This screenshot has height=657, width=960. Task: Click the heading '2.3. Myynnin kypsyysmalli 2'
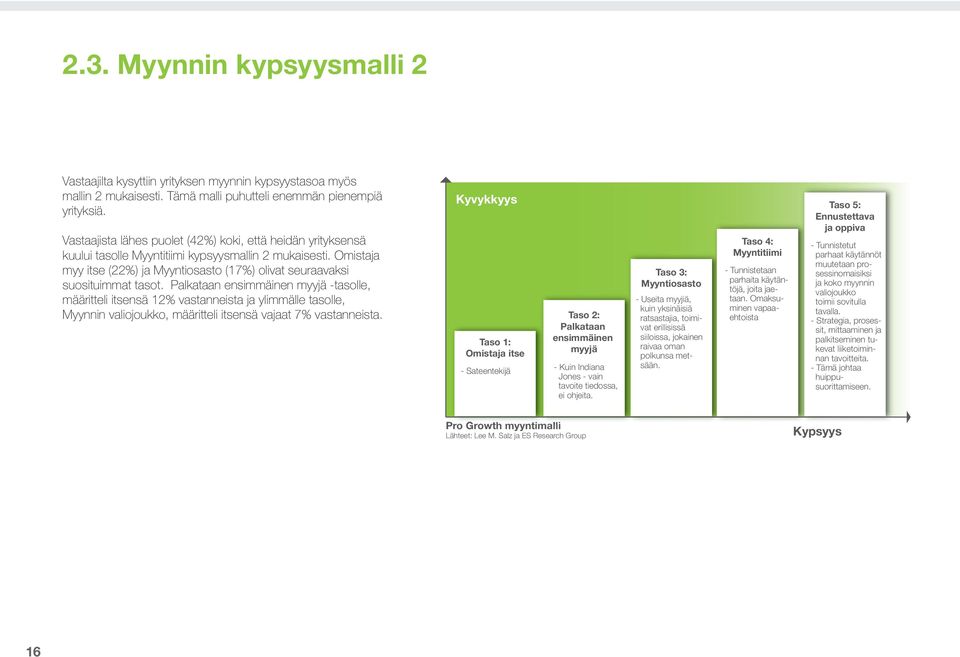pos(244,65)
